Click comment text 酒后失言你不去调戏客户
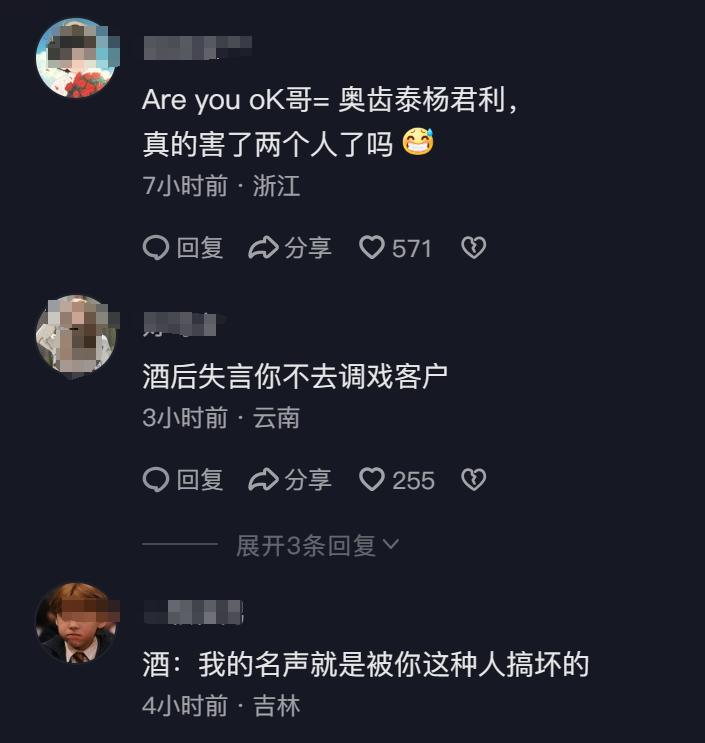 tap(294, 376)
